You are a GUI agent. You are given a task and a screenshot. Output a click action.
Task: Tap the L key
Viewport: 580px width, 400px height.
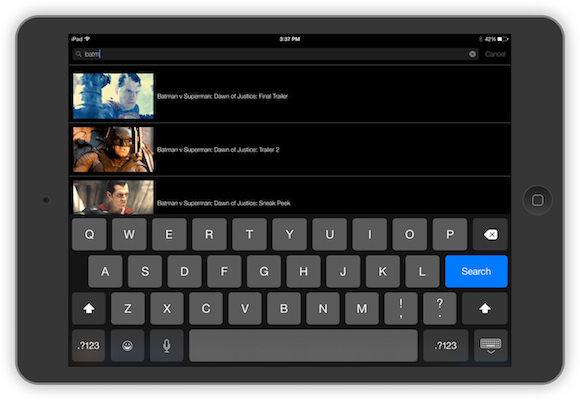point(422,271)
